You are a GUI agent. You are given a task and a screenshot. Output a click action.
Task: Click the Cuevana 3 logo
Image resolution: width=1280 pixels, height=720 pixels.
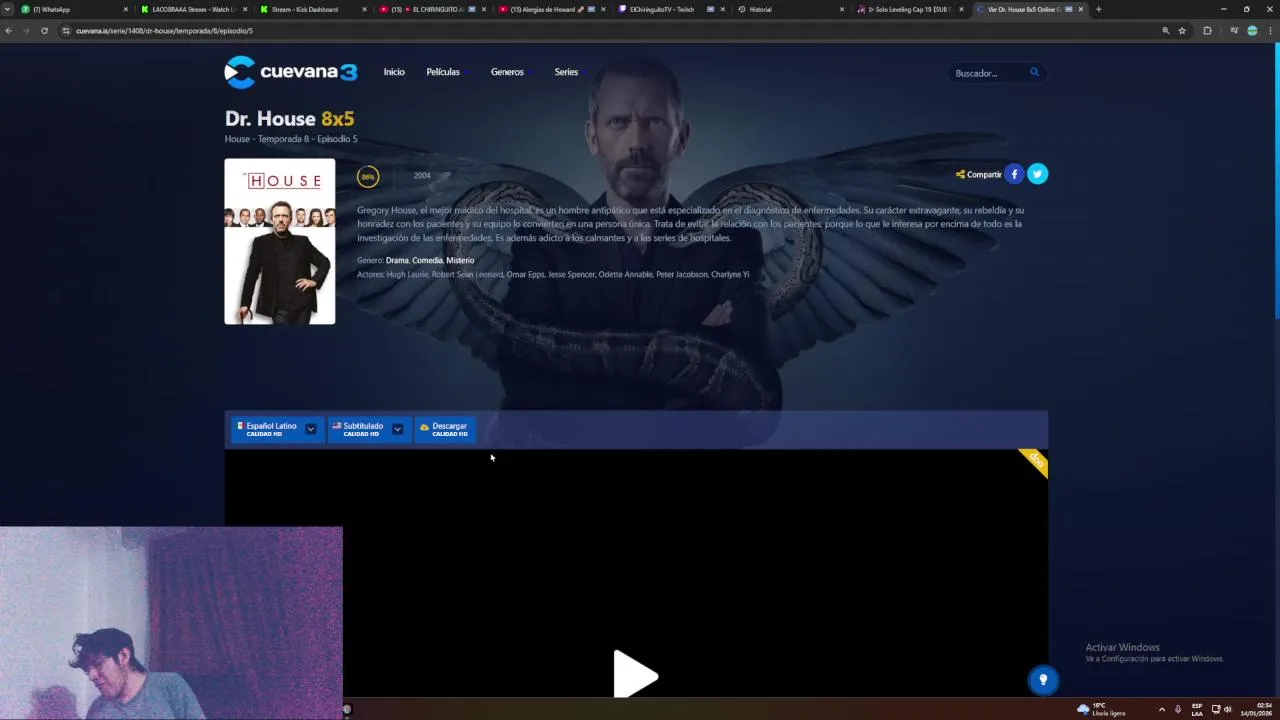pyautogui.click(x=290, y=72)
